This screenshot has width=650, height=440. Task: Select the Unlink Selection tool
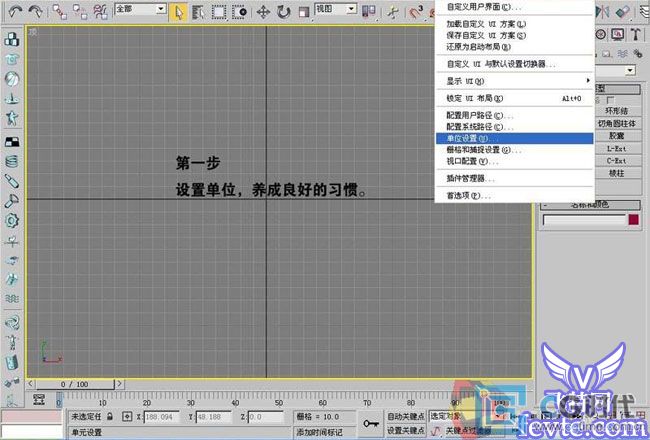click(x=80, y=12)
